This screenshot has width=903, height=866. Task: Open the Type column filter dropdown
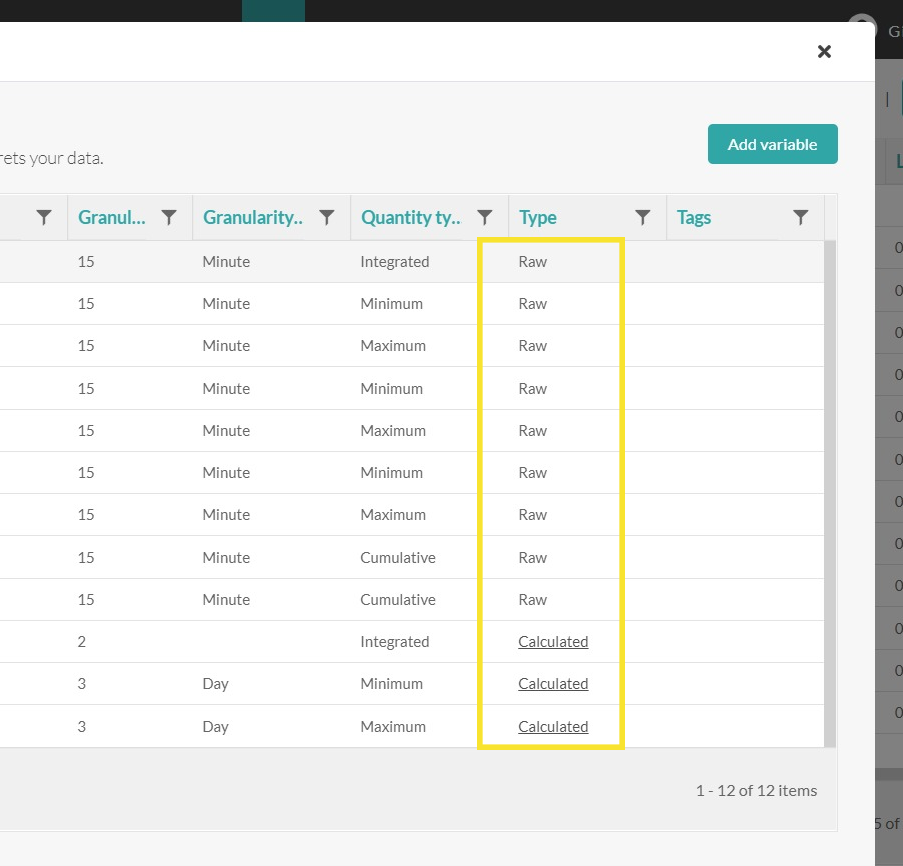coord(641,217)
